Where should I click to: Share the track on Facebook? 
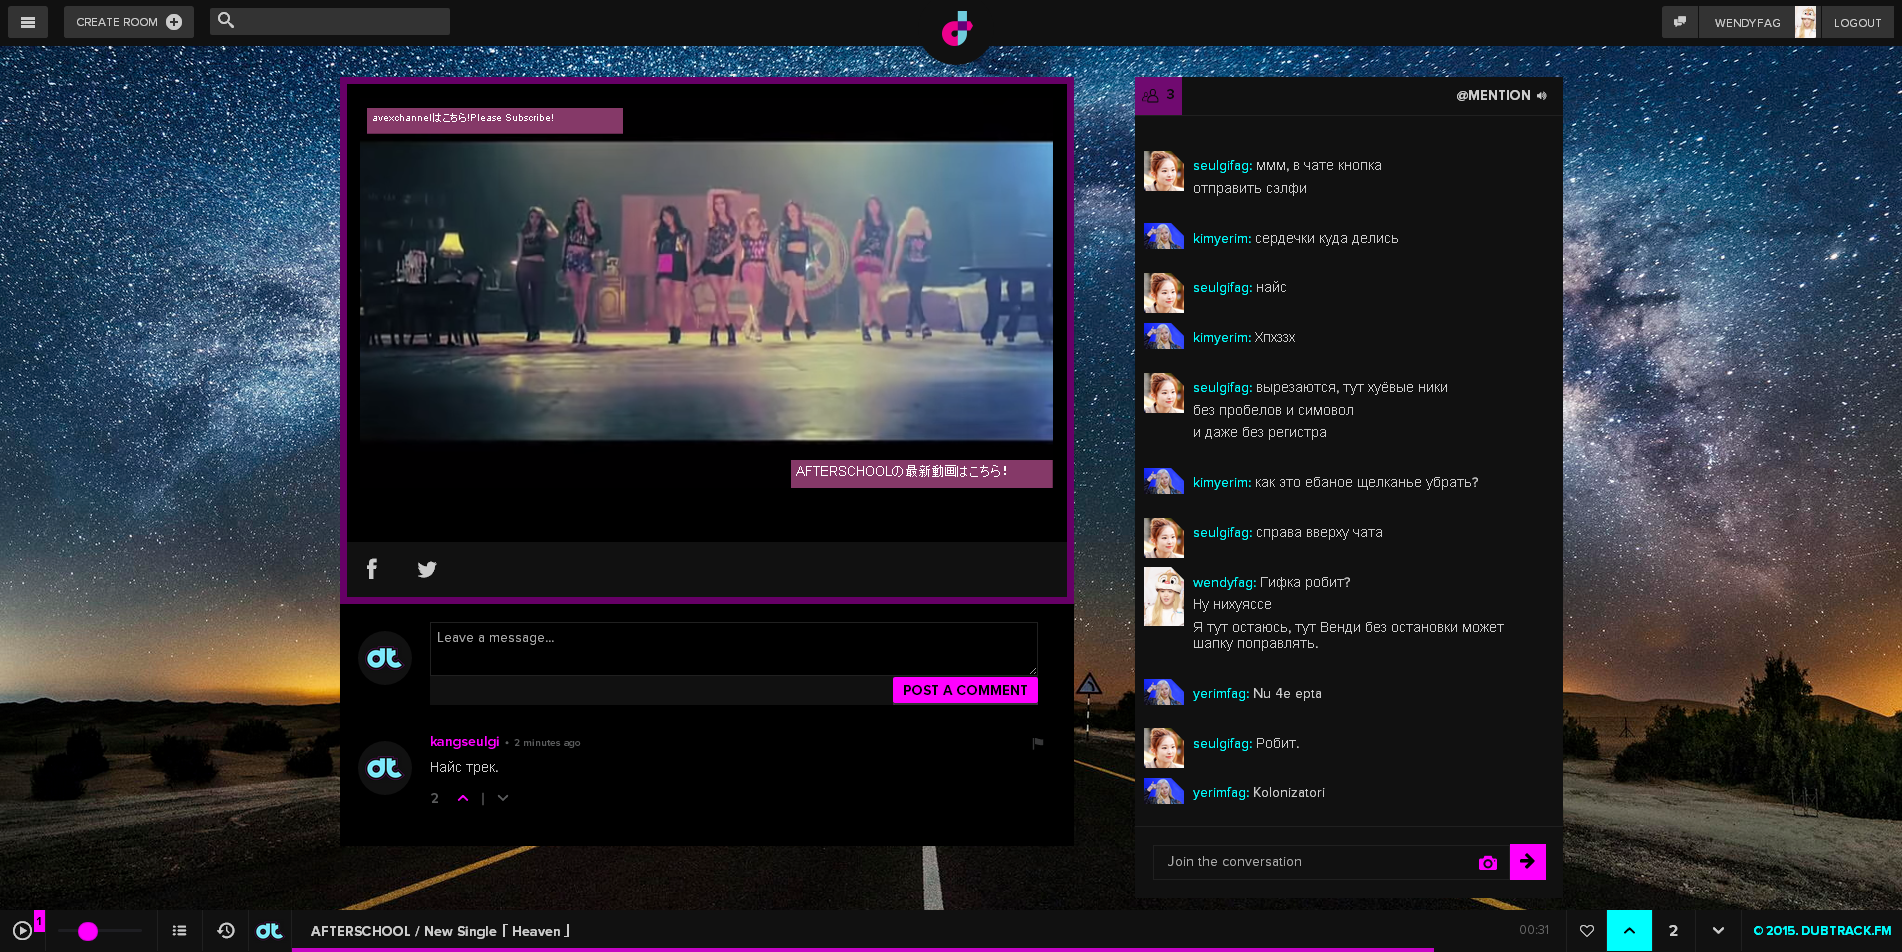(x=372, y=569)
